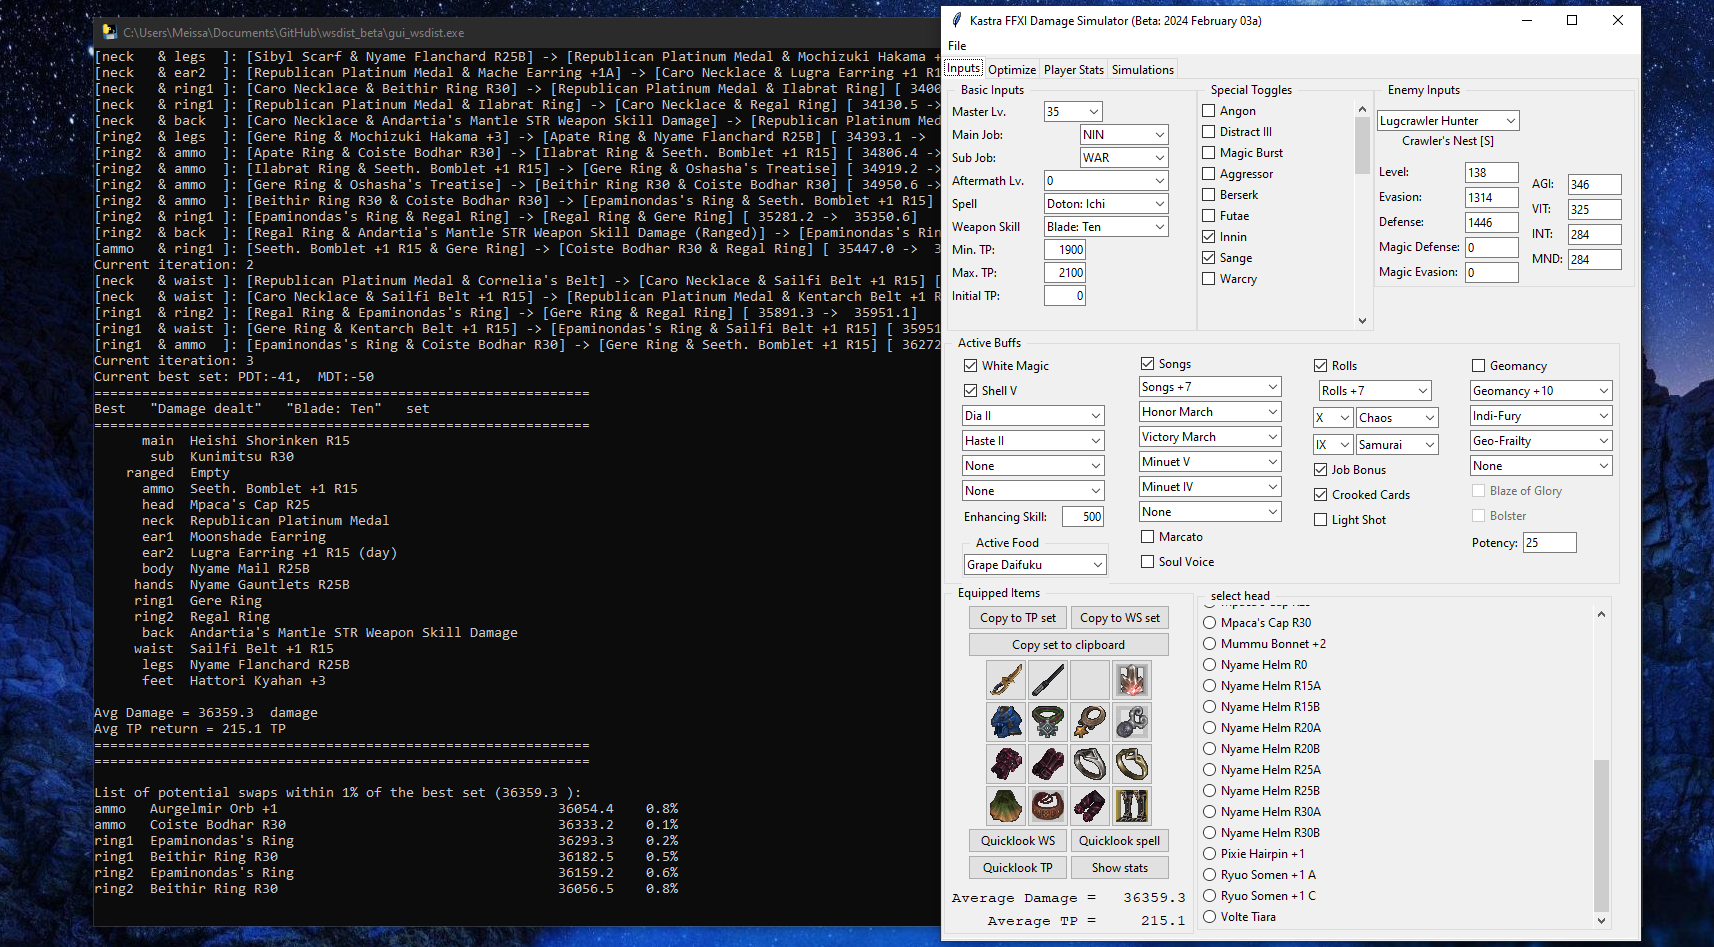Open the Sub Job dropdown showing WAR
Viewport: 1714px width, 947px height.
click(x=1124, y=158)
